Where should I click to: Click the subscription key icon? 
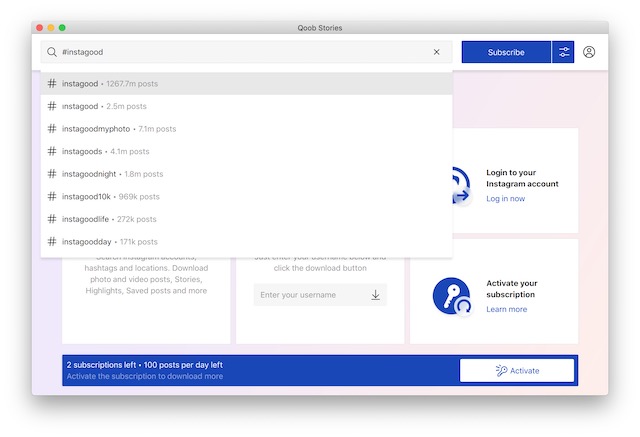[x=451, y=296]
